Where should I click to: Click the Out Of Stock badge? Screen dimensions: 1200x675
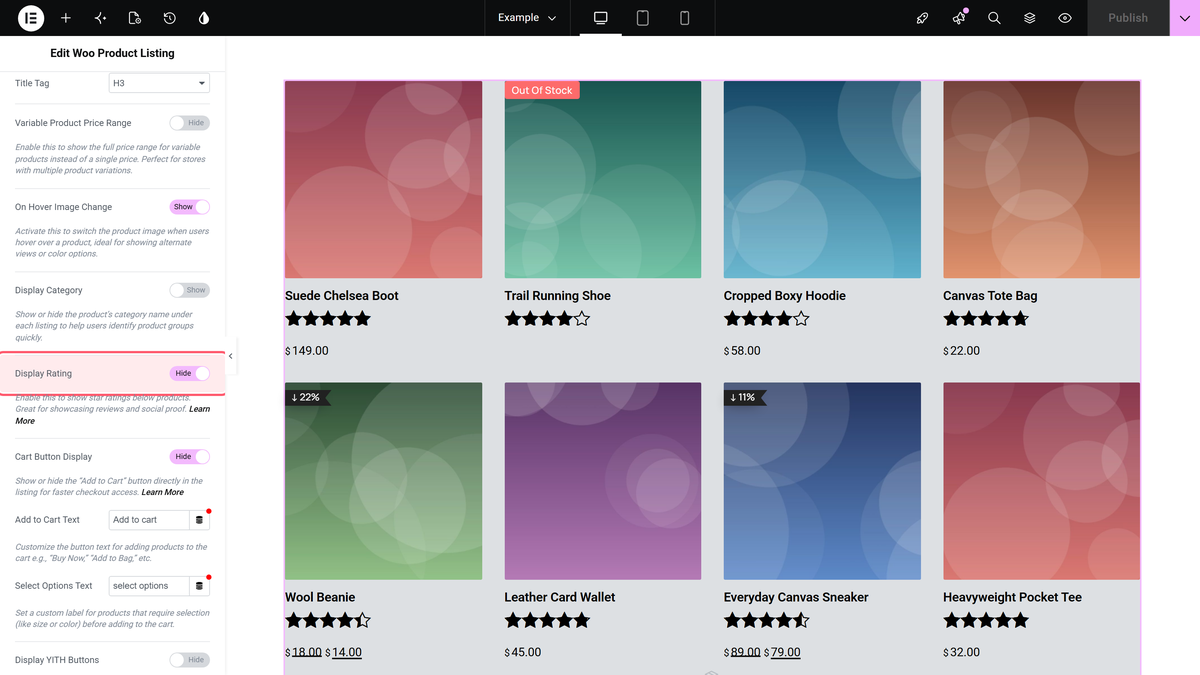(542, 90)
